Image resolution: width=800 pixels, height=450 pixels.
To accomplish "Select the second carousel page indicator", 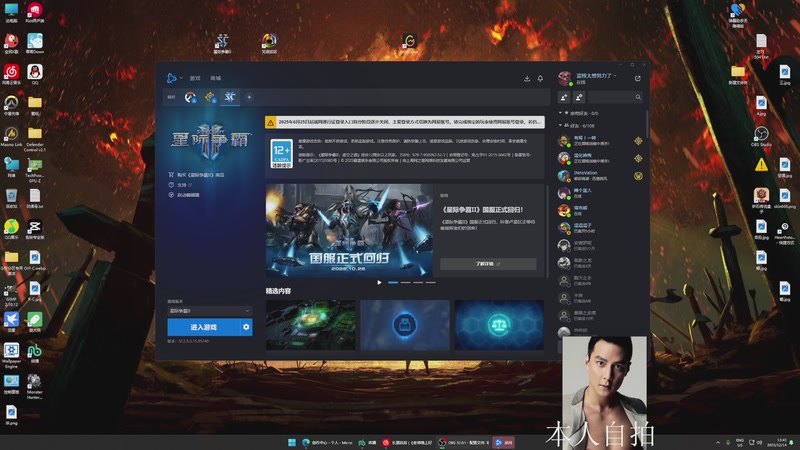I will [x=406, y=282].
